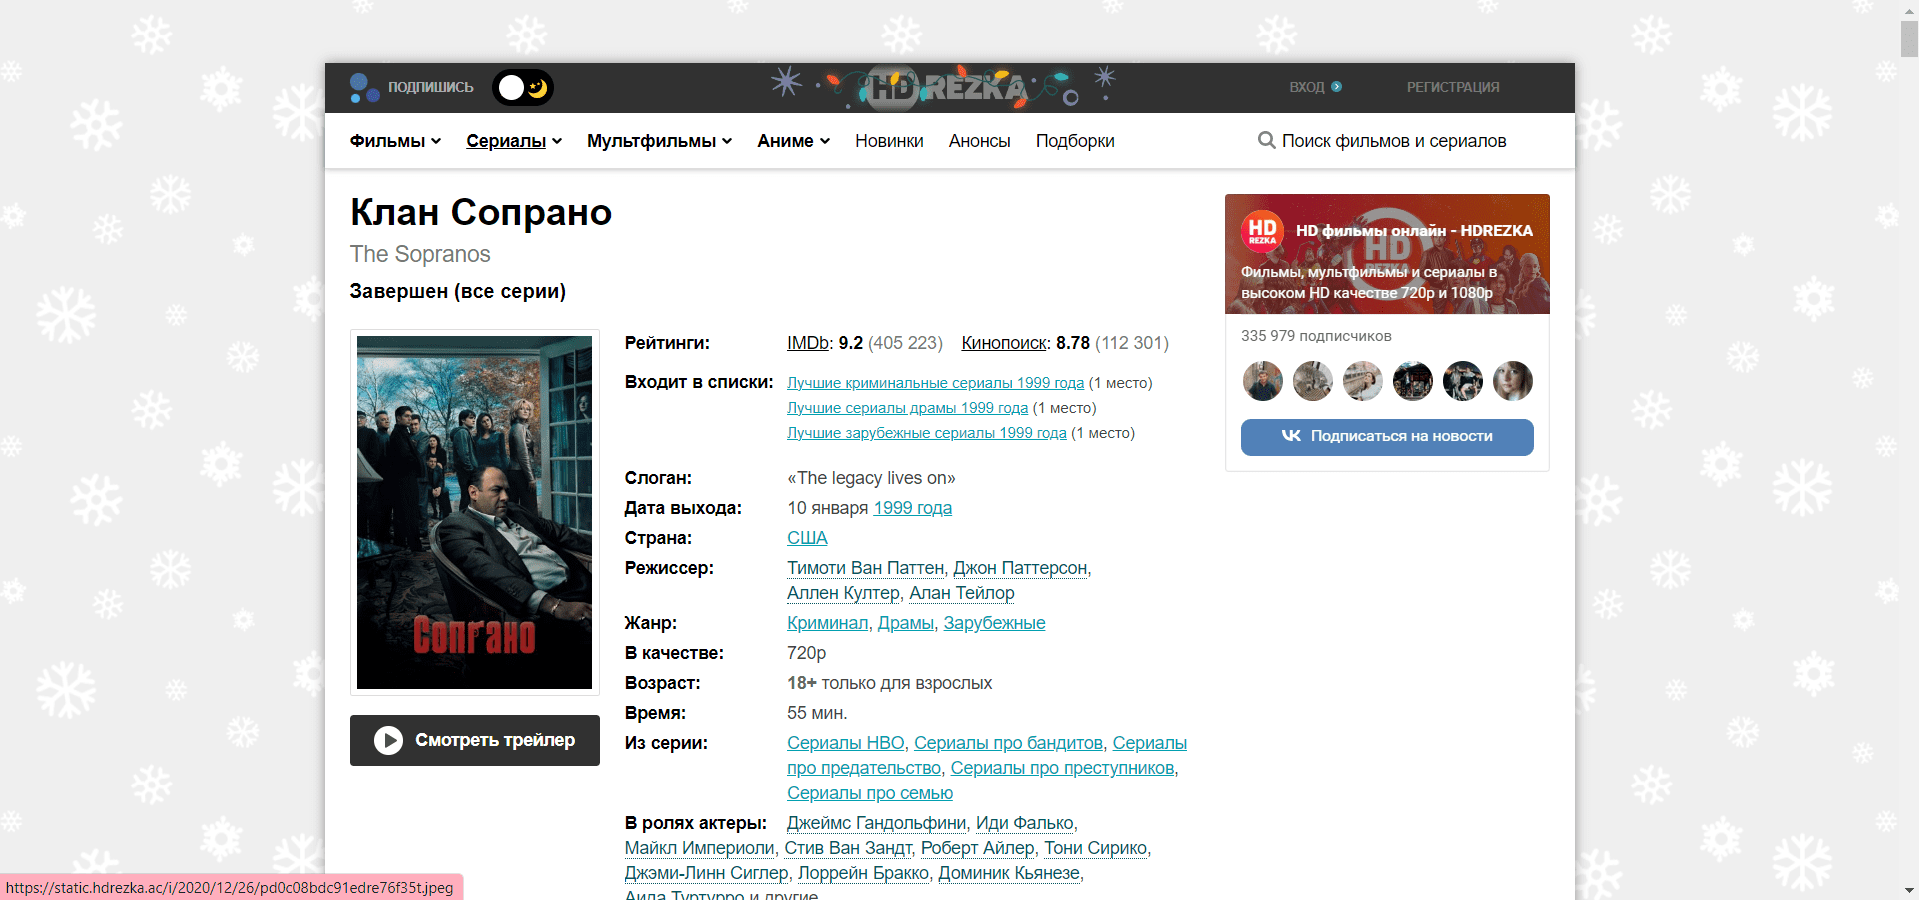The image size is (1919, 900).
Task: Click the HD Rezka VK group avatar
Action: pos(1262,231)
